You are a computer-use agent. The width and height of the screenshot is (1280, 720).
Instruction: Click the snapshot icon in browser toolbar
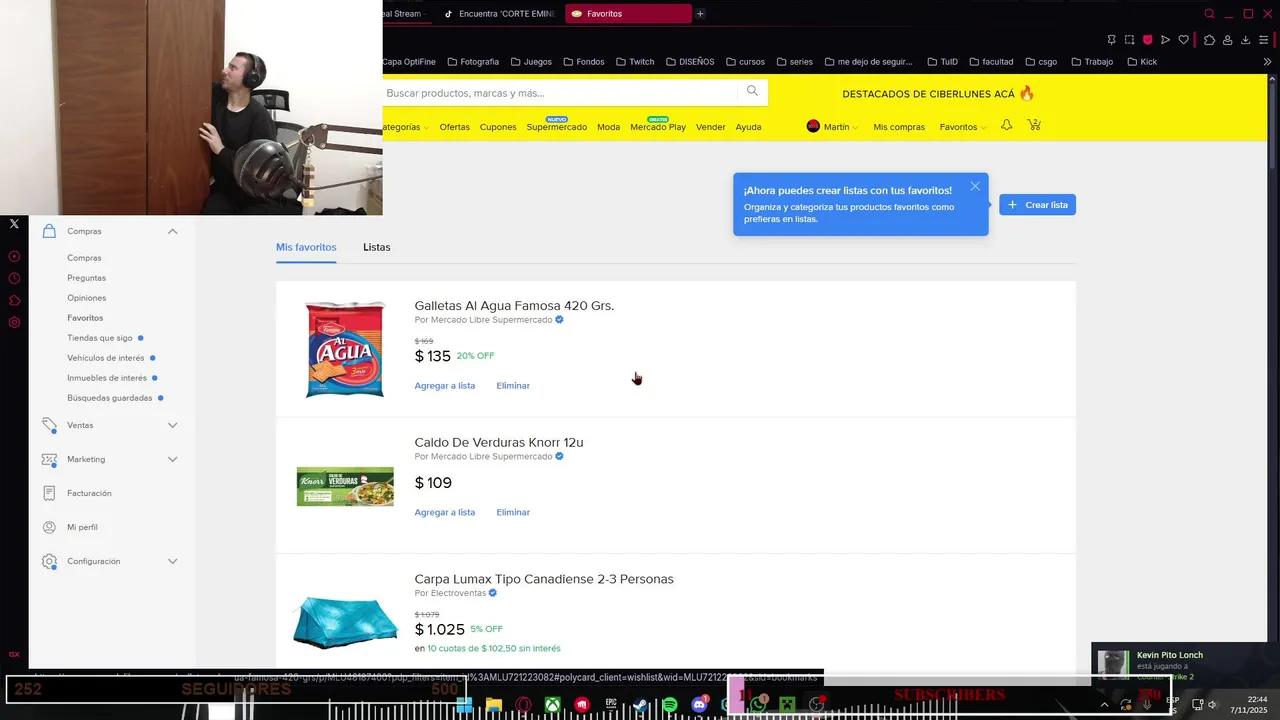1129,40
